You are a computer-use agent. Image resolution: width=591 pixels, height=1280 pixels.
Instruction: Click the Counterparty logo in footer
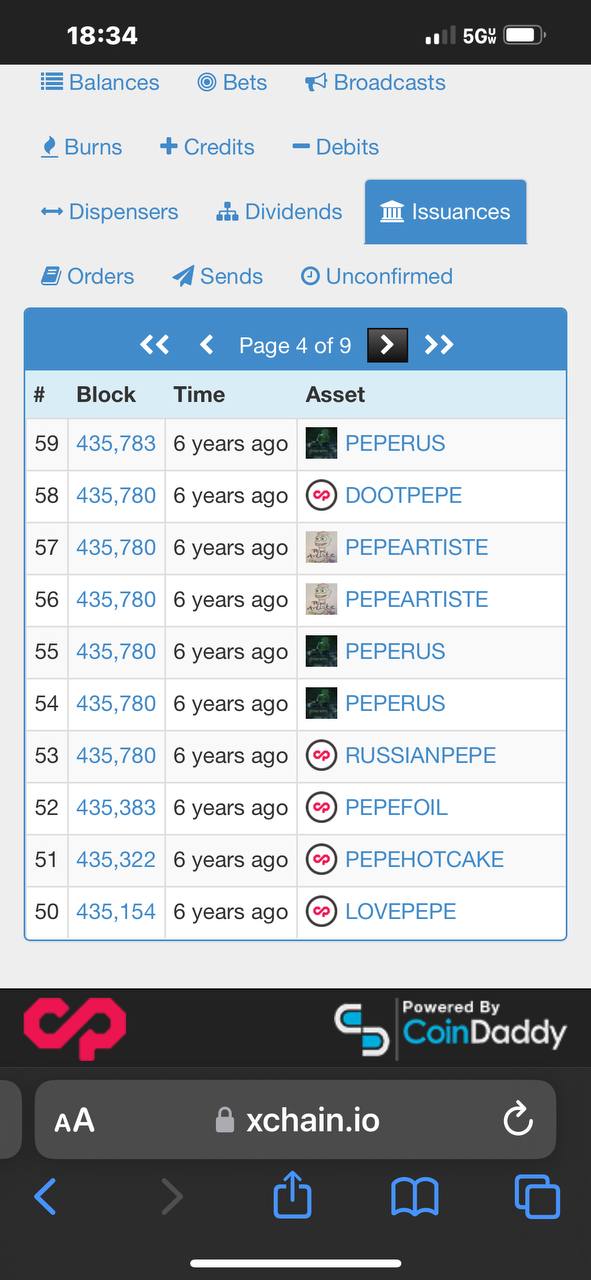click(x=75, y=1027)
